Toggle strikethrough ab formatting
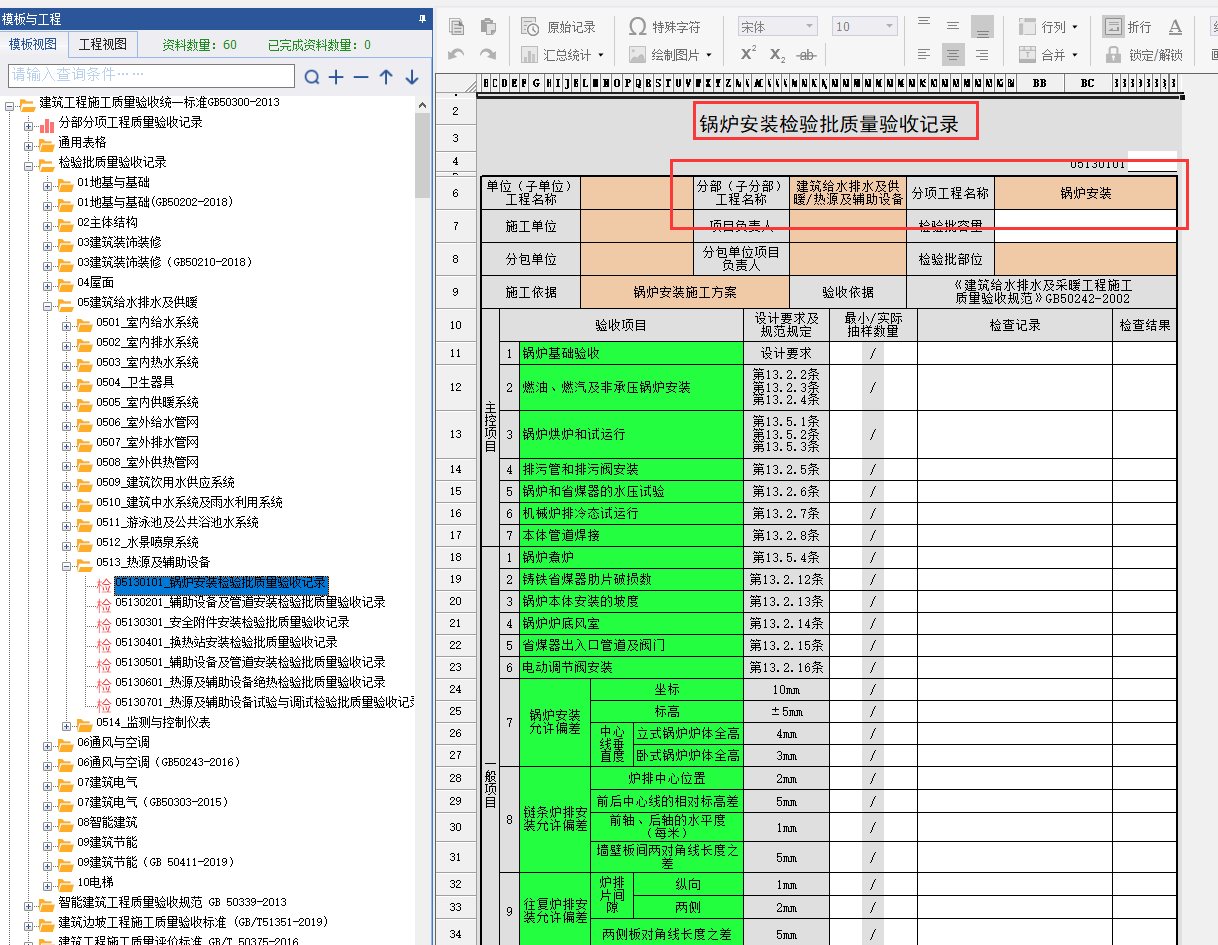The width and height of the screenshot is (1218, 945). pyautogui.click(x=807, y=55)
